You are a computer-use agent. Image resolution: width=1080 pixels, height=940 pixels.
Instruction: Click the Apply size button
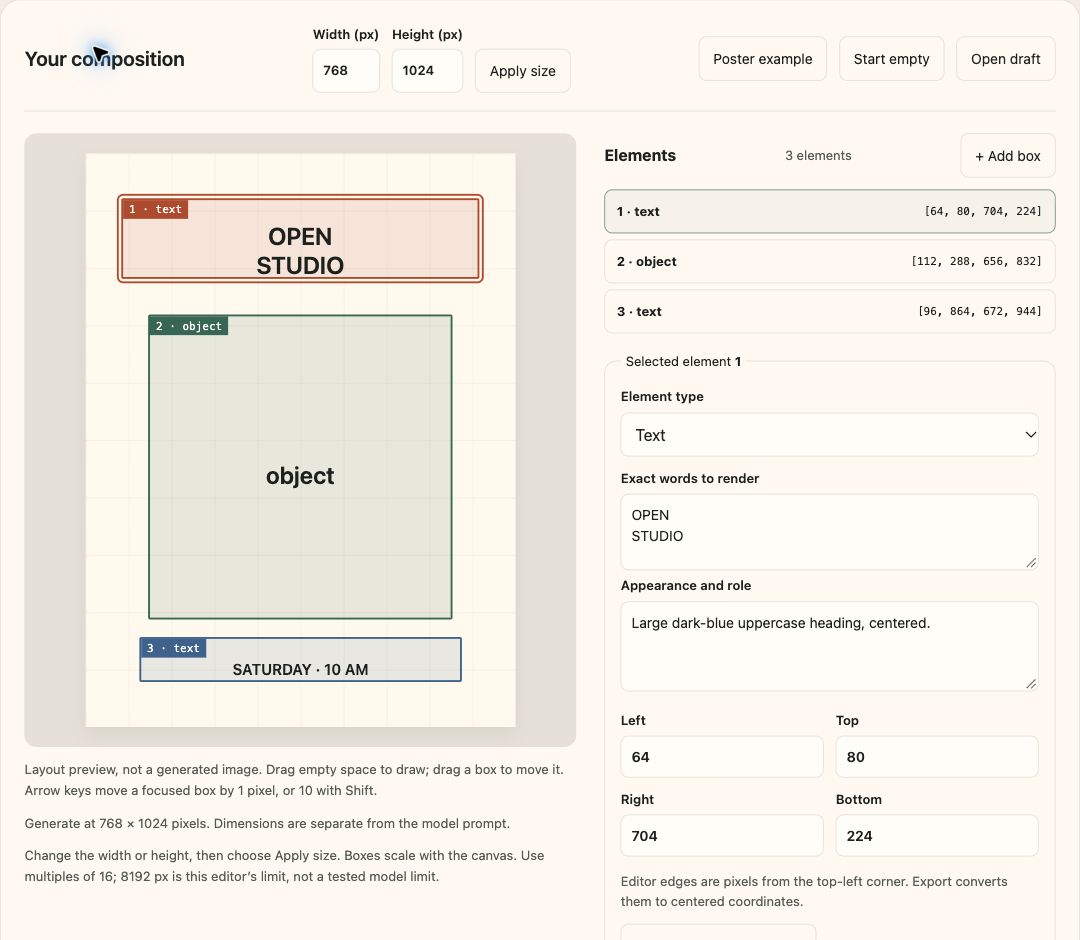tap(522, 71)
